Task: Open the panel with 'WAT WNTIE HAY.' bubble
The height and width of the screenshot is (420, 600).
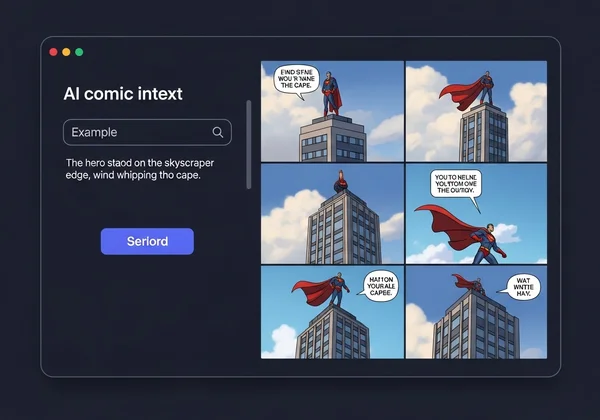Action: (476, 312)
